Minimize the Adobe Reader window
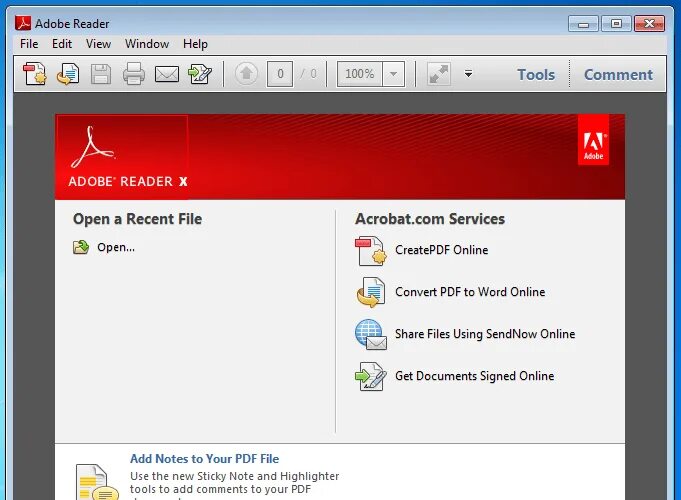The width and height of the screenshot is (681, 500). tap(583, 23)
